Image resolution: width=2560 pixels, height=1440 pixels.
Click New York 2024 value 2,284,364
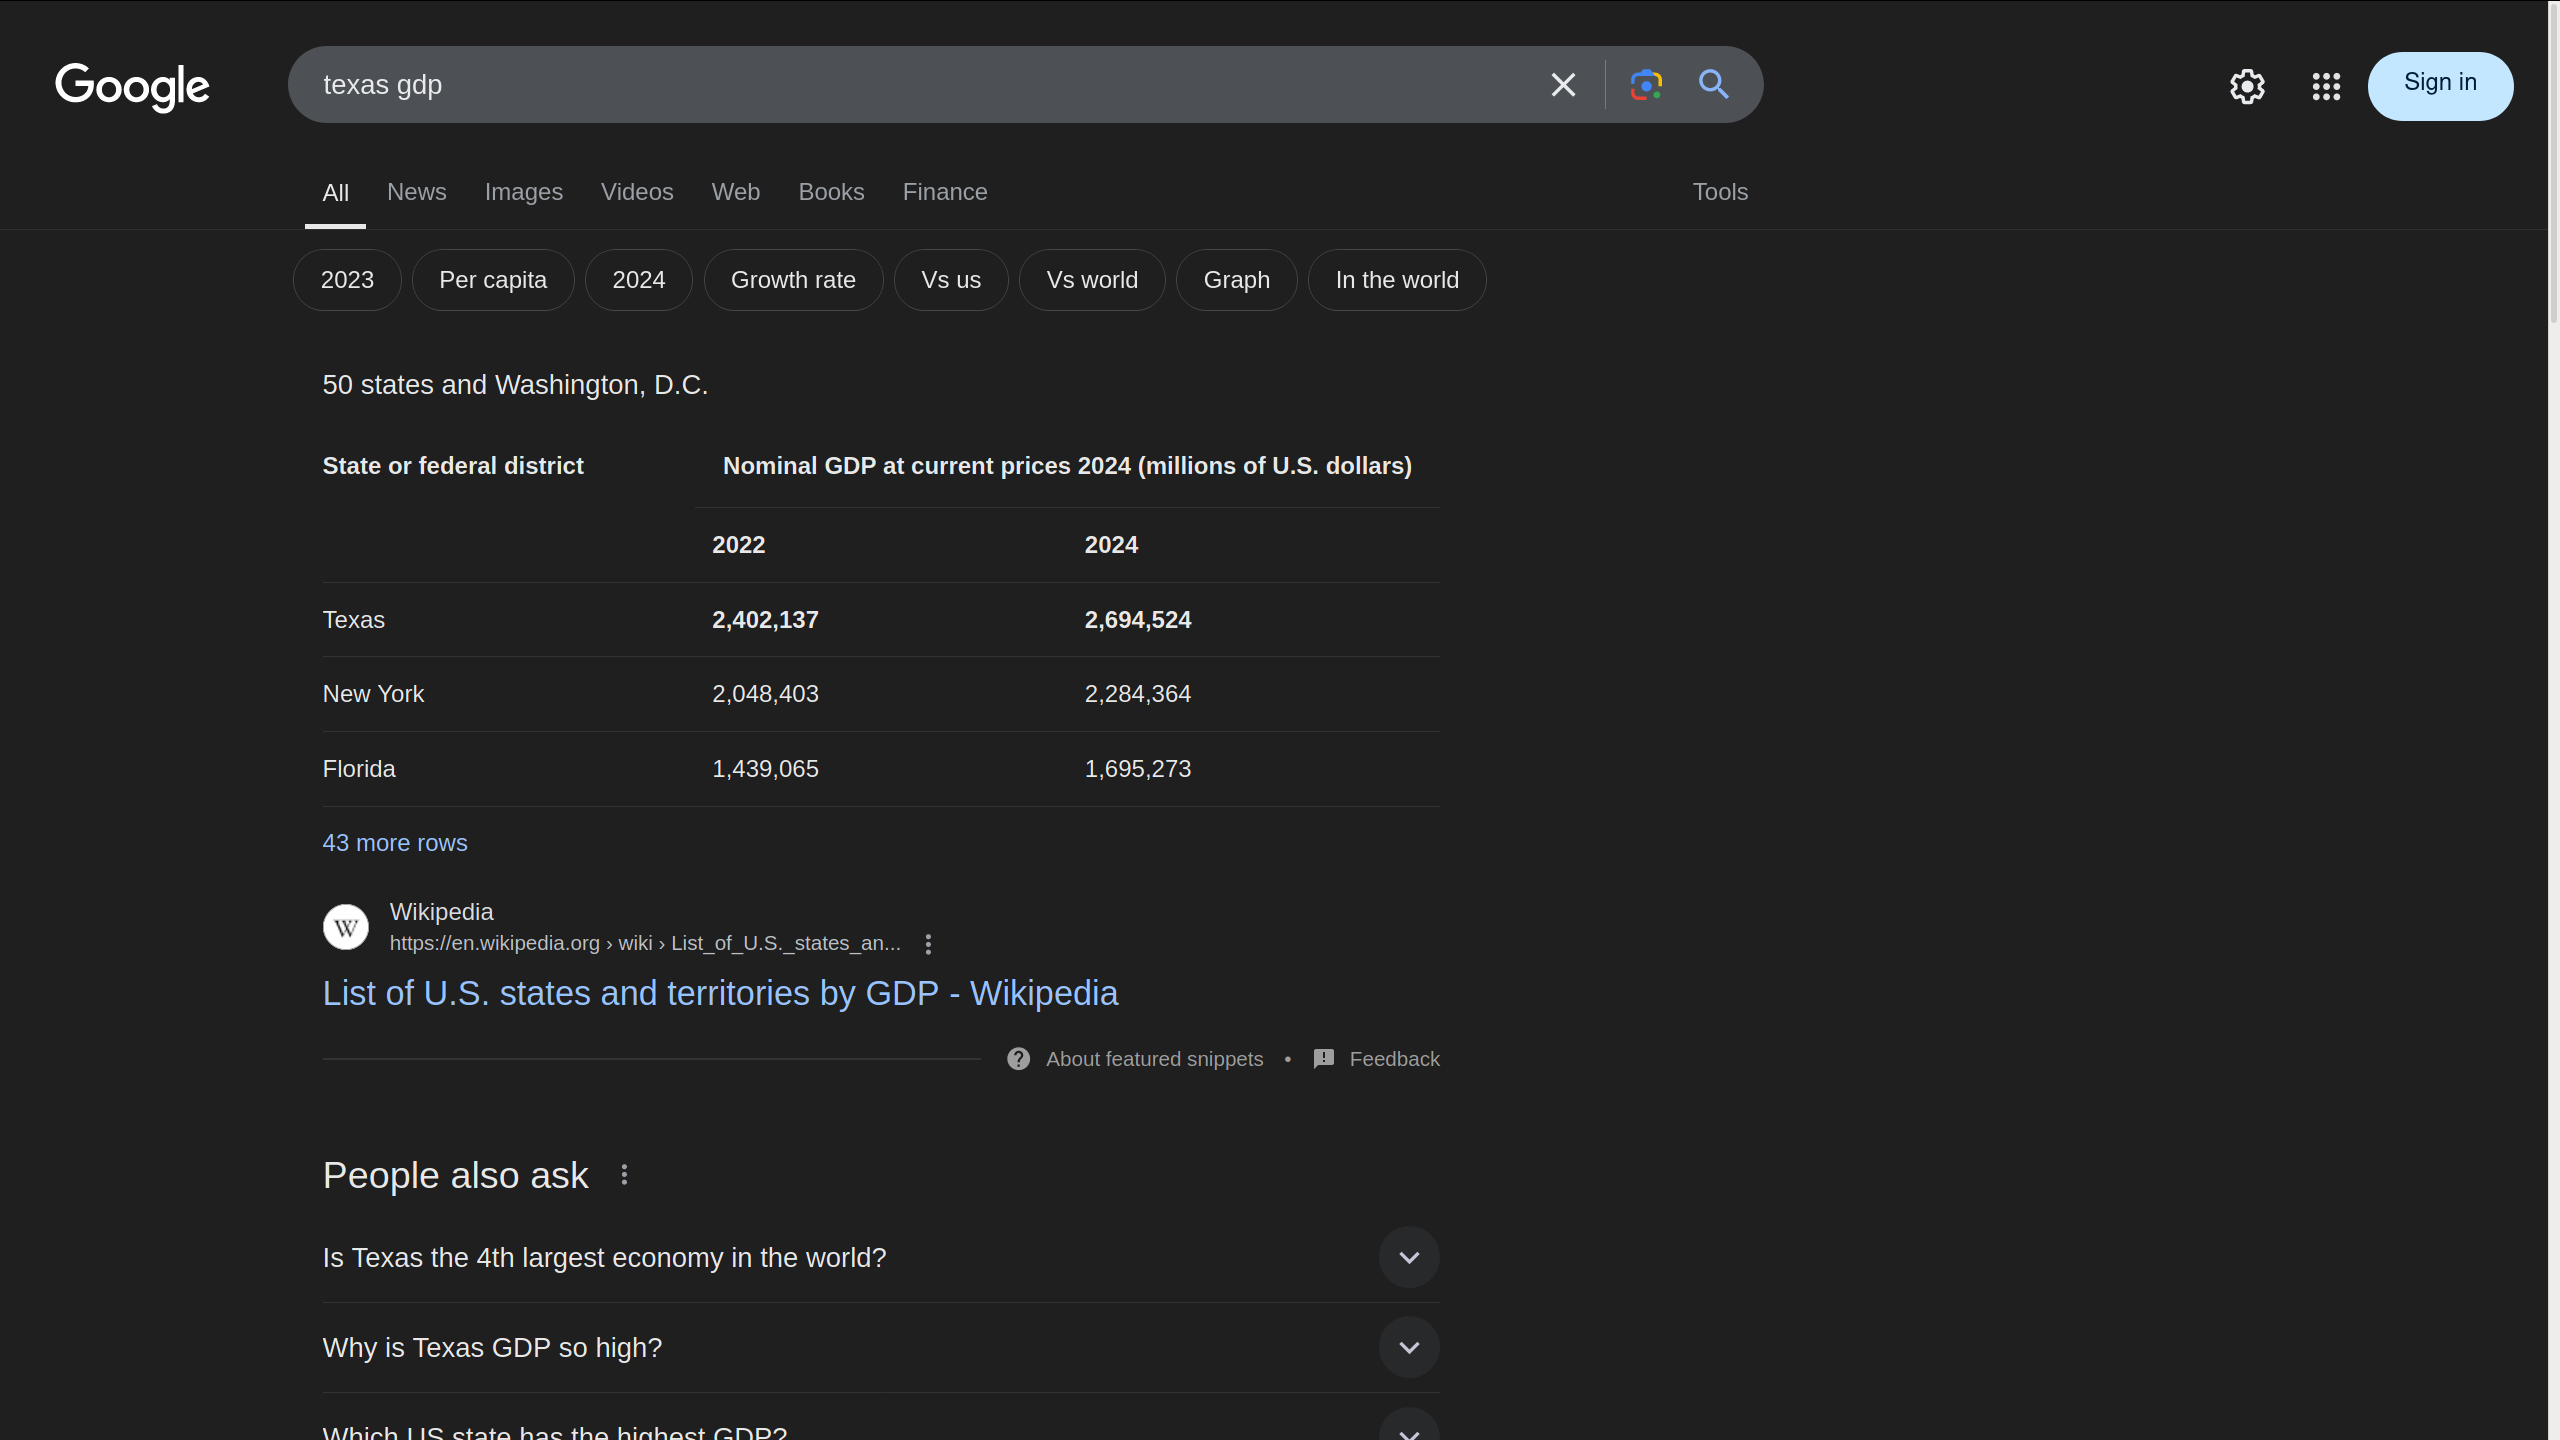tap(1138, 694)
